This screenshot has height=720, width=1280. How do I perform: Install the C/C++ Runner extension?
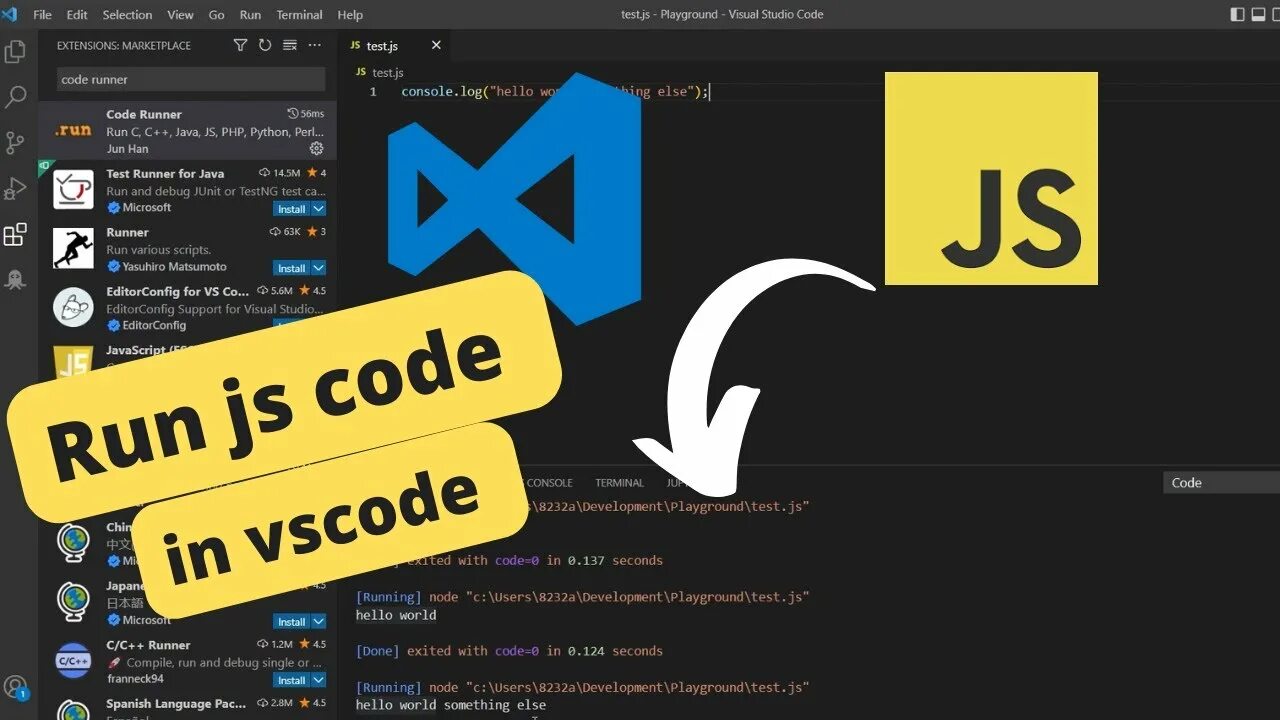pos(292,680)
